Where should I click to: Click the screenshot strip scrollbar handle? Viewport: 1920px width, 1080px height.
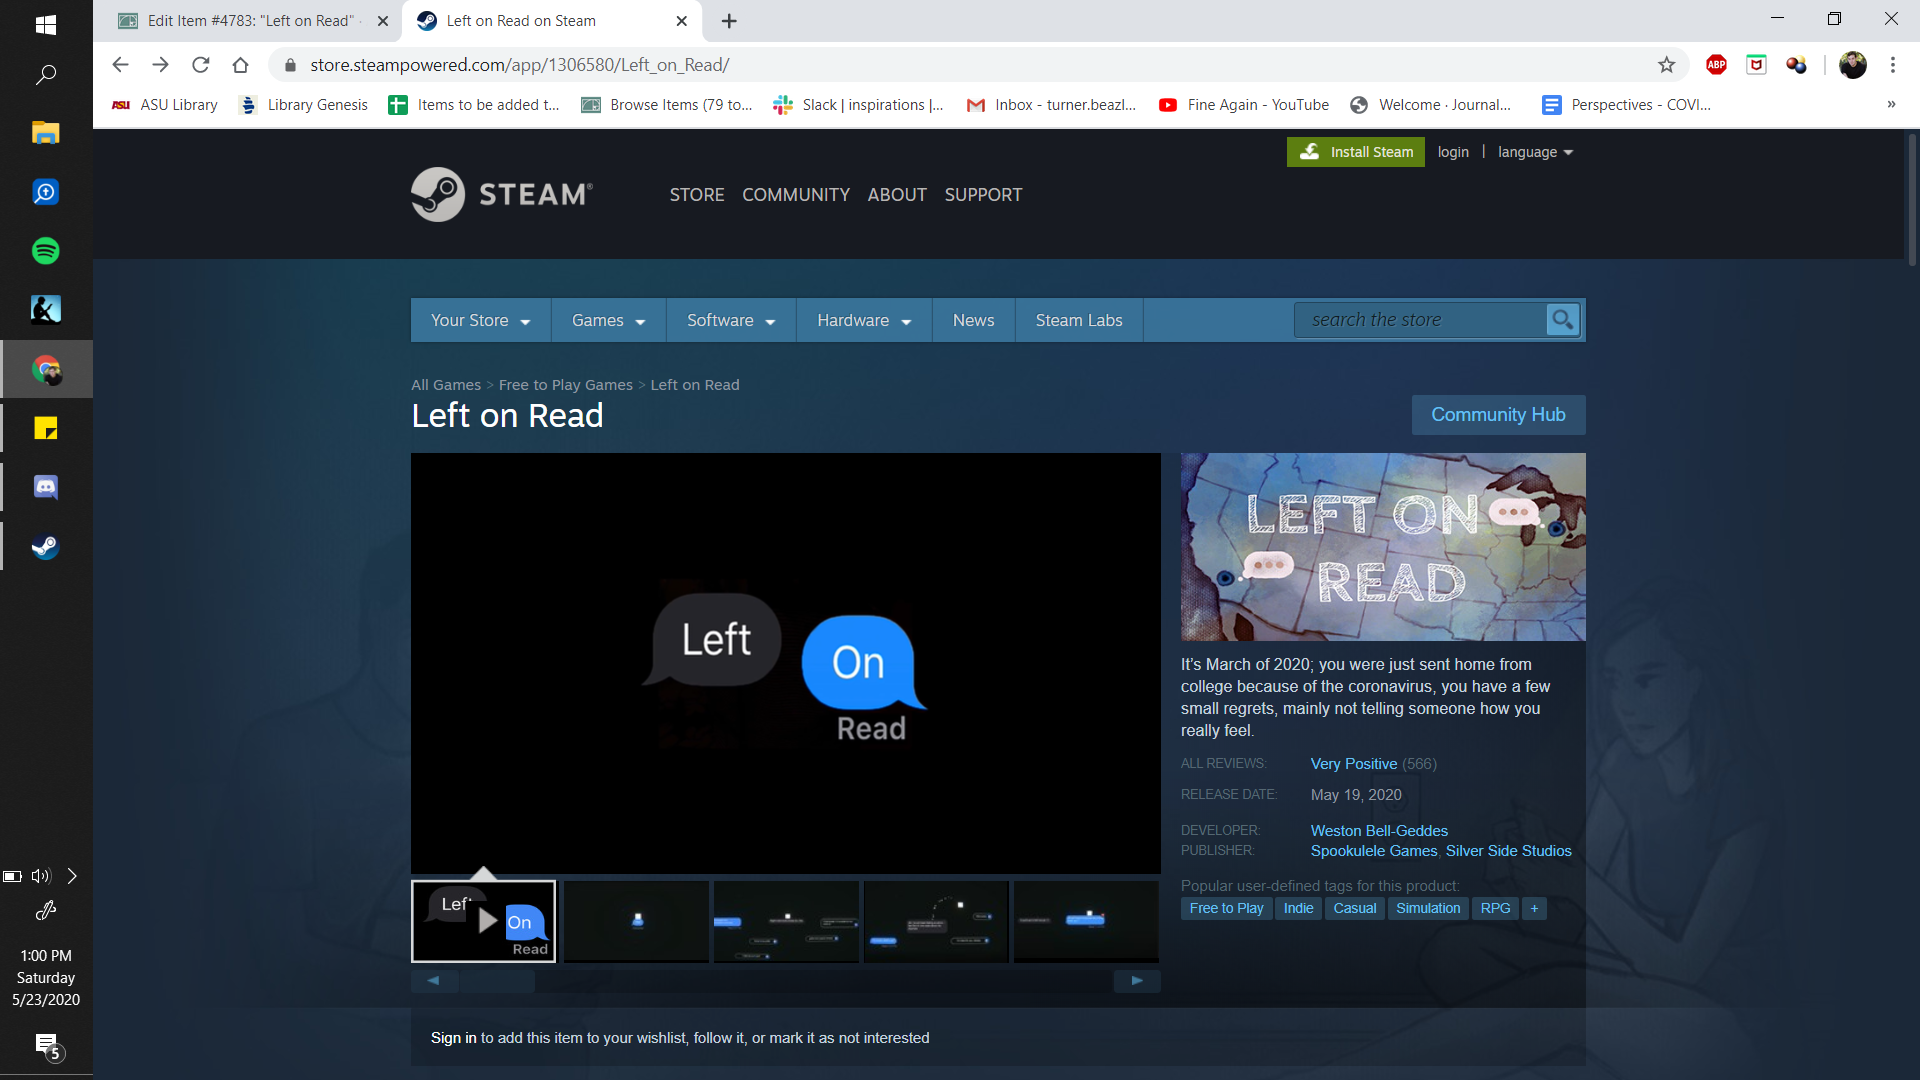[497, 981]
